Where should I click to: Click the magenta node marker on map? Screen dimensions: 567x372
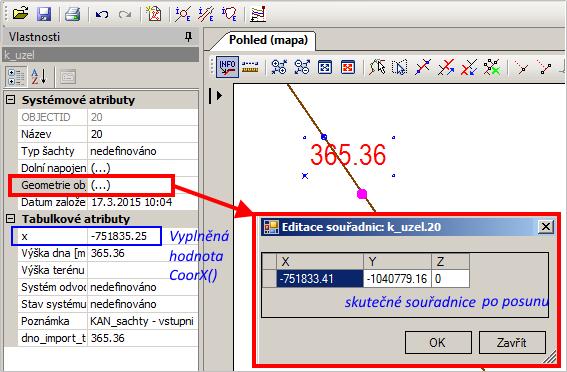pyautogui.click(x=362, y=194)
